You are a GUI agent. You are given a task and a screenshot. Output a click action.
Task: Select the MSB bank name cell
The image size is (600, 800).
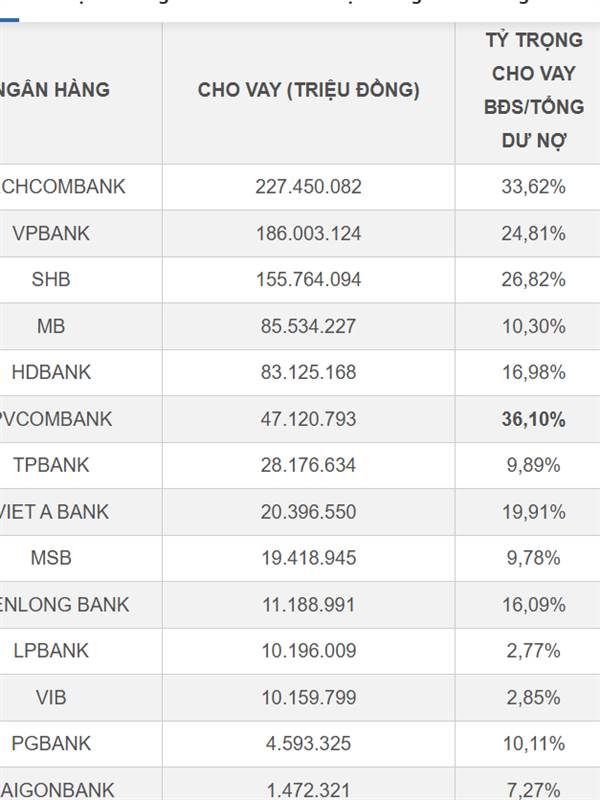pos(51,558)
